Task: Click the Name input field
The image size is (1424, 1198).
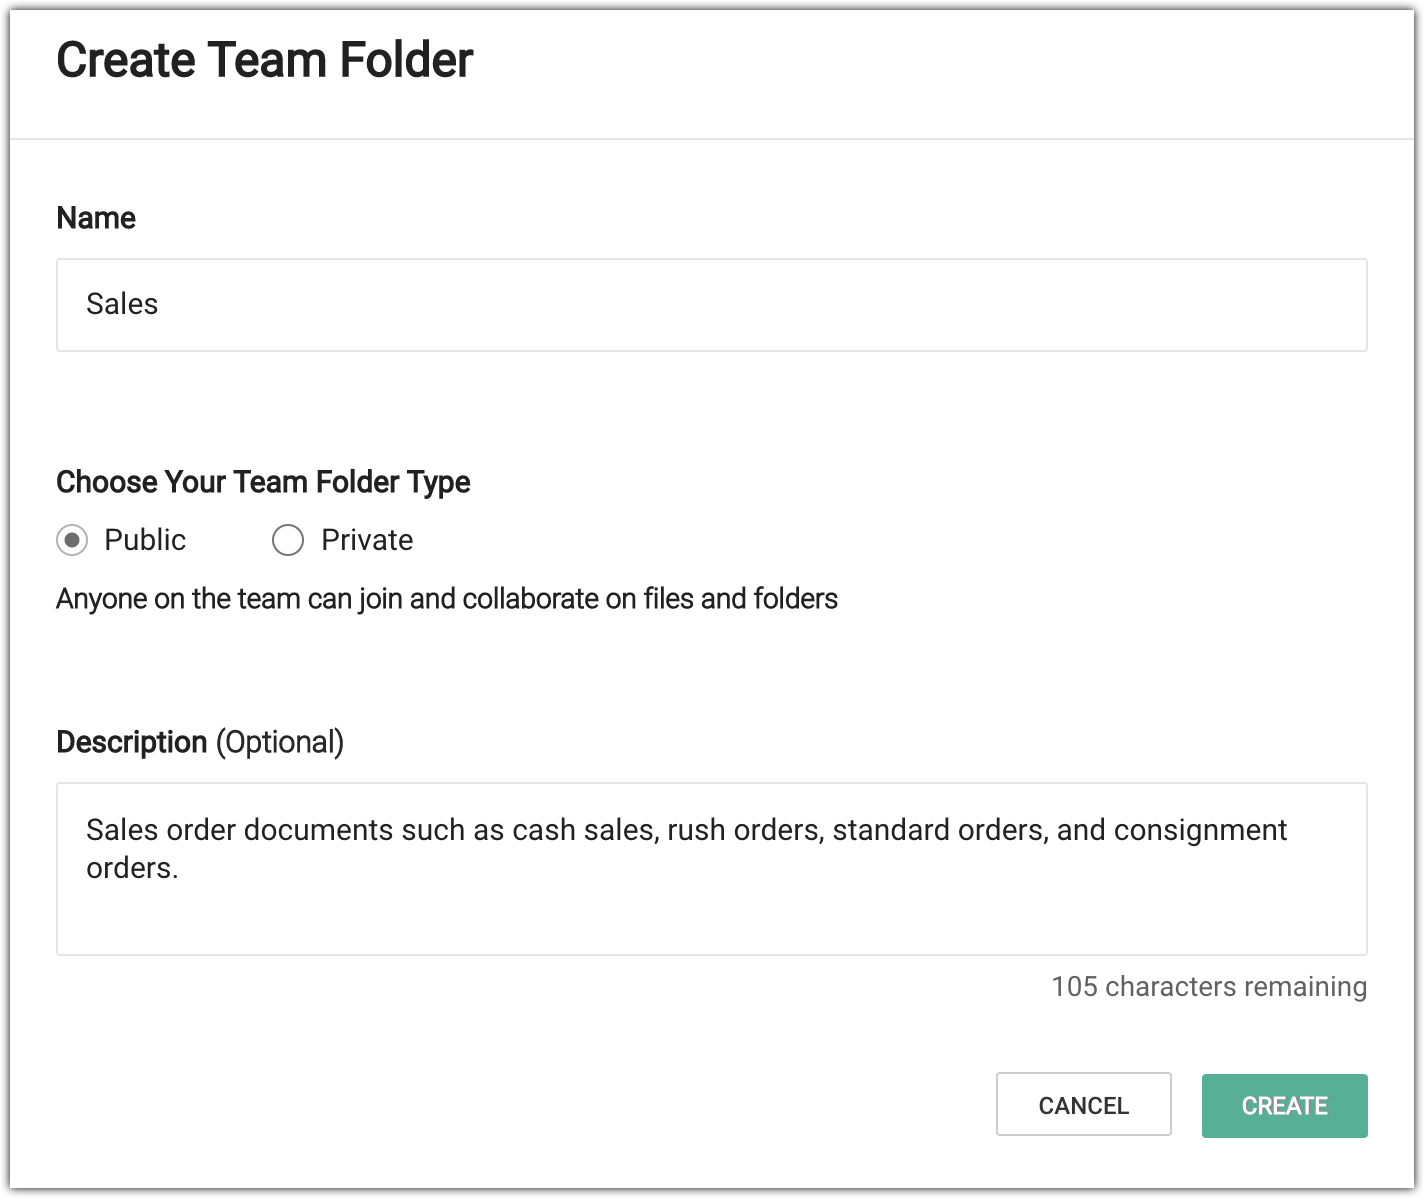Action: click(710, 305)
